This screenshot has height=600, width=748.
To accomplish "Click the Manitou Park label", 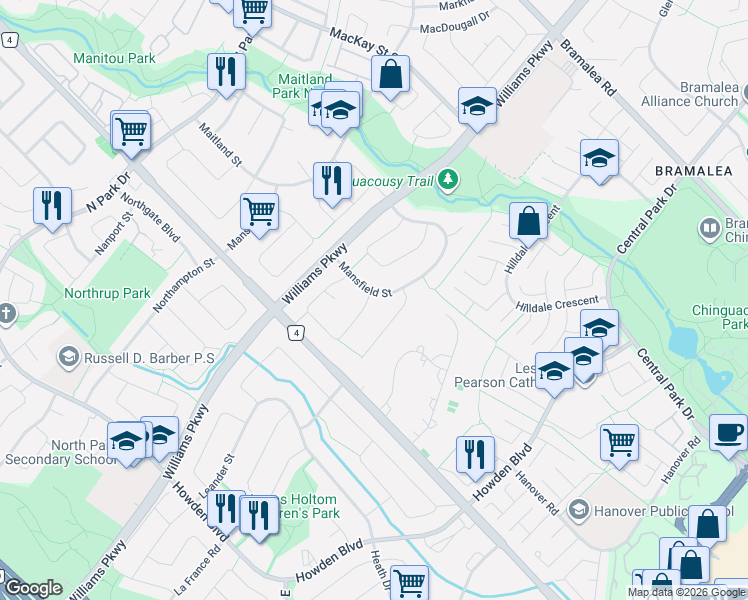I will pos(114,58).
